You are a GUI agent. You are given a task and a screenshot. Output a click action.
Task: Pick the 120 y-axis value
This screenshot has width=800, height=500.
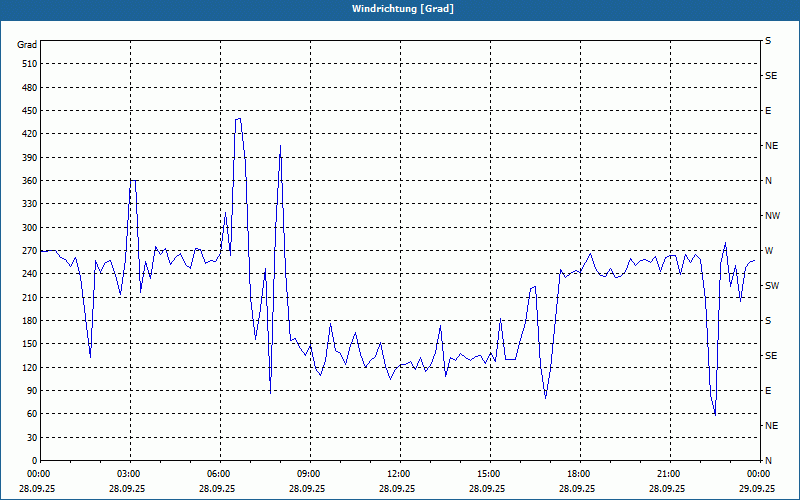(x=30, y=367)
